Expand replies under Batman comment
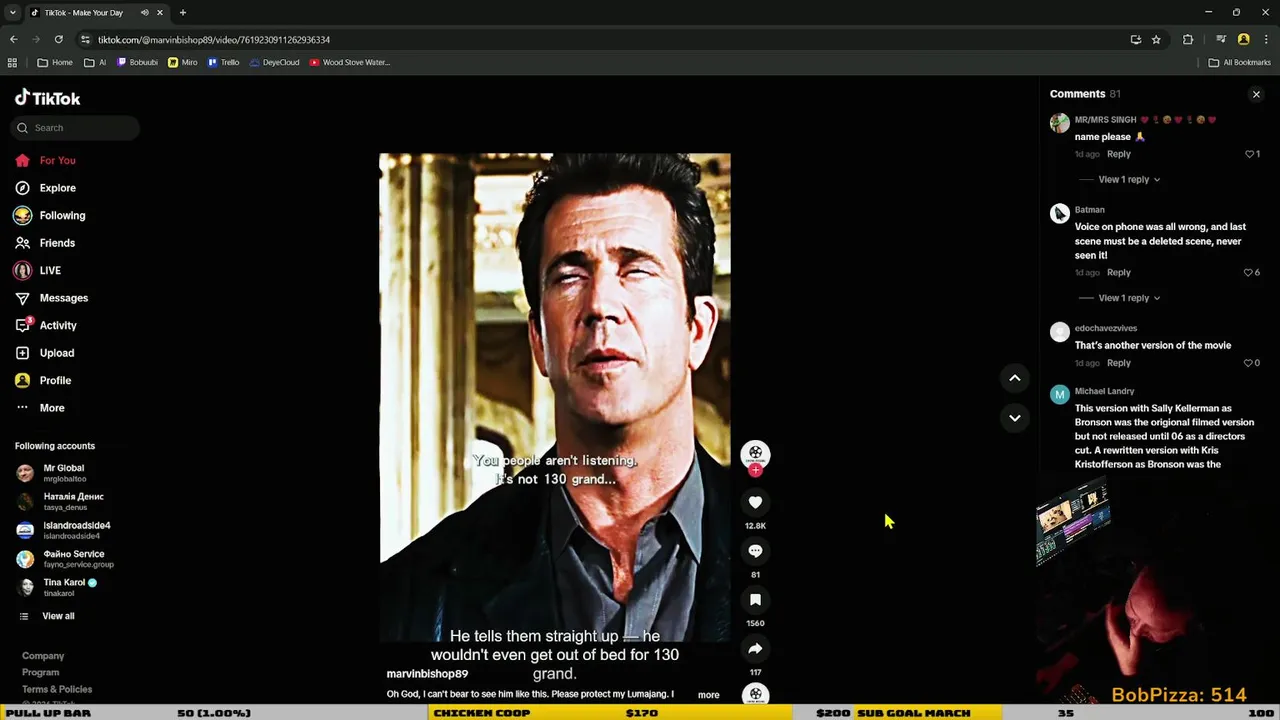This screenshot has height=720, width=1280. pyautogui.click(x=1129, y=298)
